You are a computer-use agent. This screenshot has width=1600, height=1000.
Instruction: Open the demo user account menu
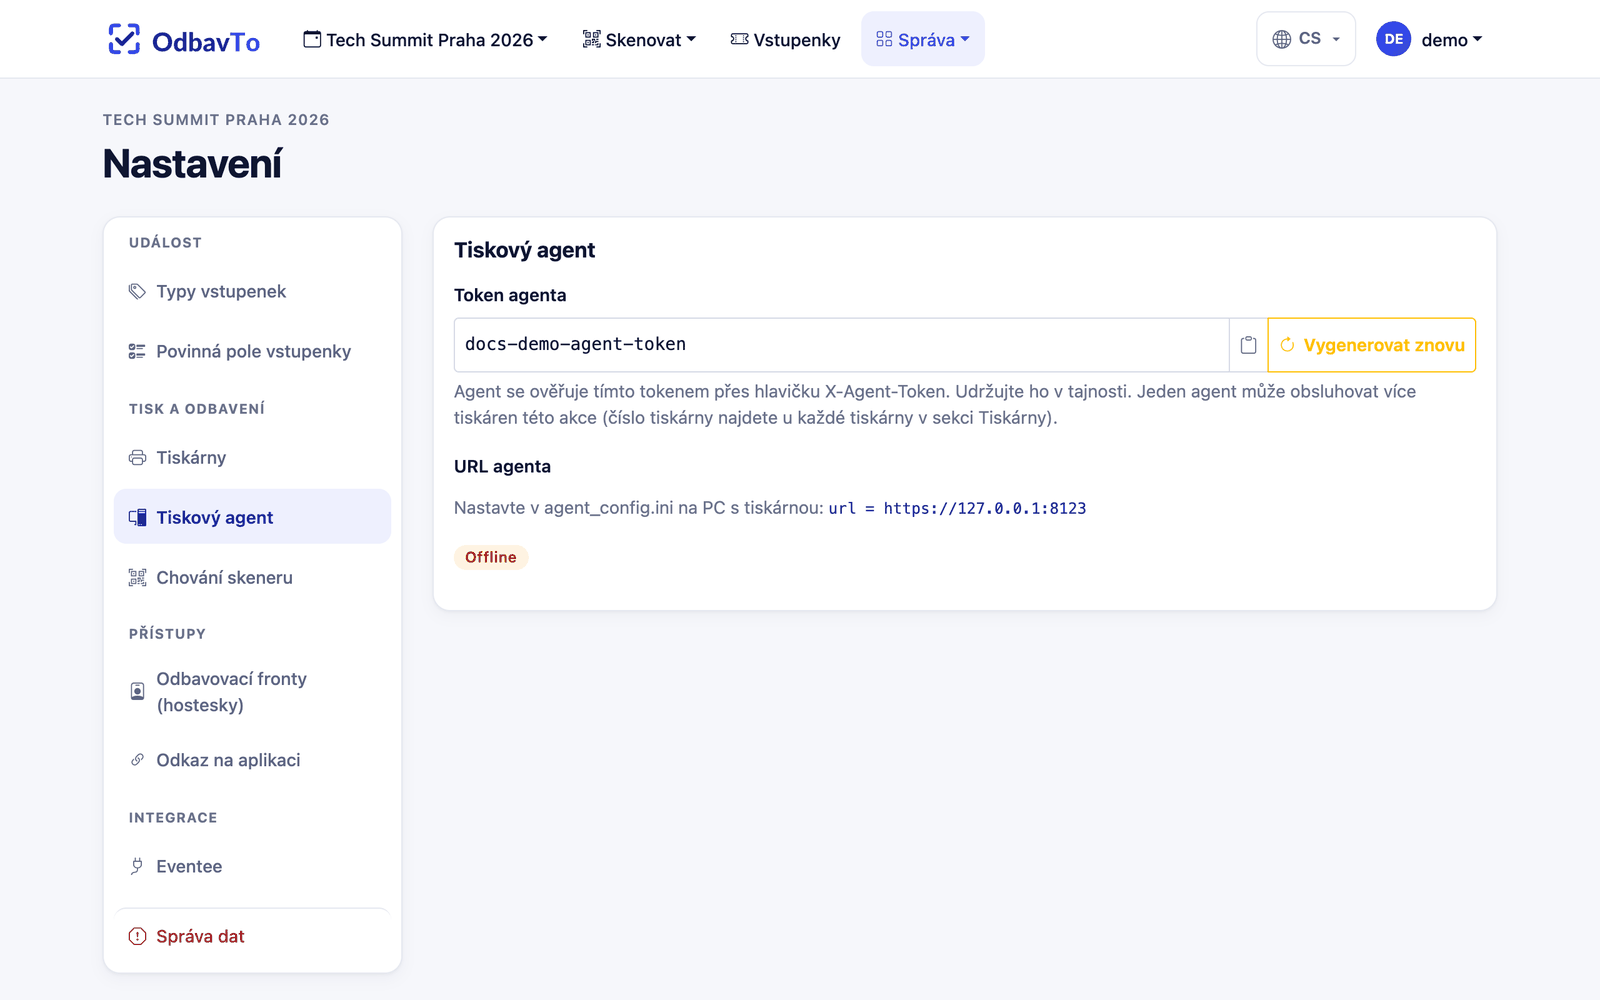click(1429, 39)
